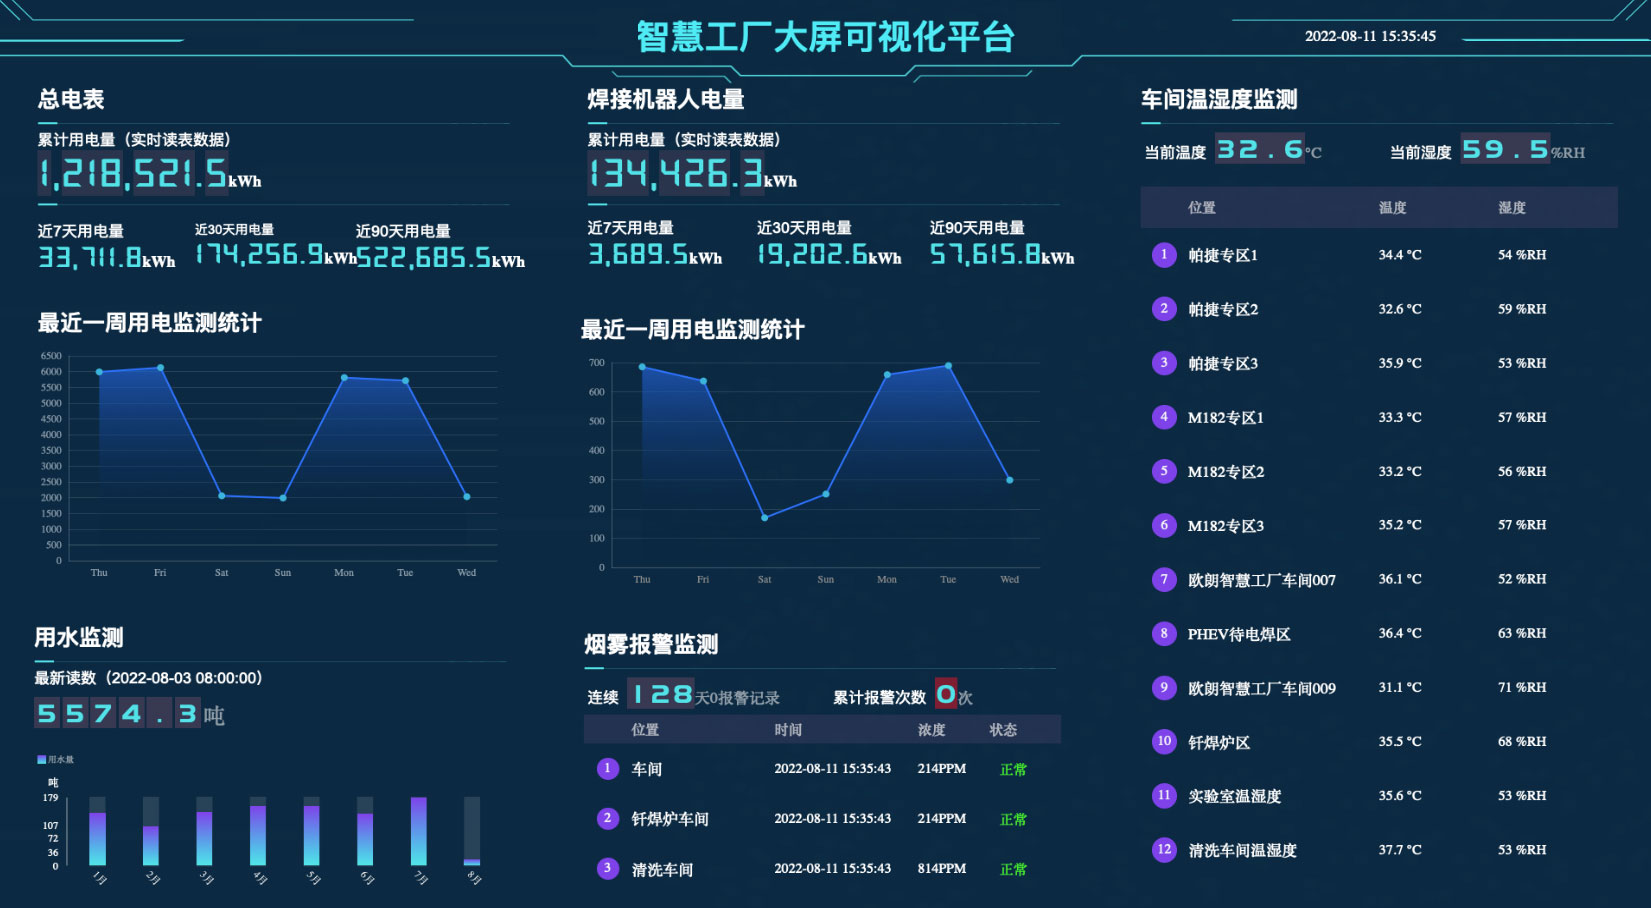Click the Wednesday point on welding robot chart
Screen dimensions: 1651x908
[1009, 479]
